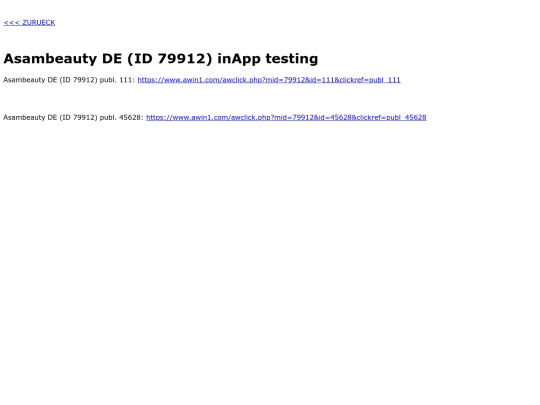Click the 'publ. 45628:' label text
Screen dimensions: 540x405
tap(122, 117)
